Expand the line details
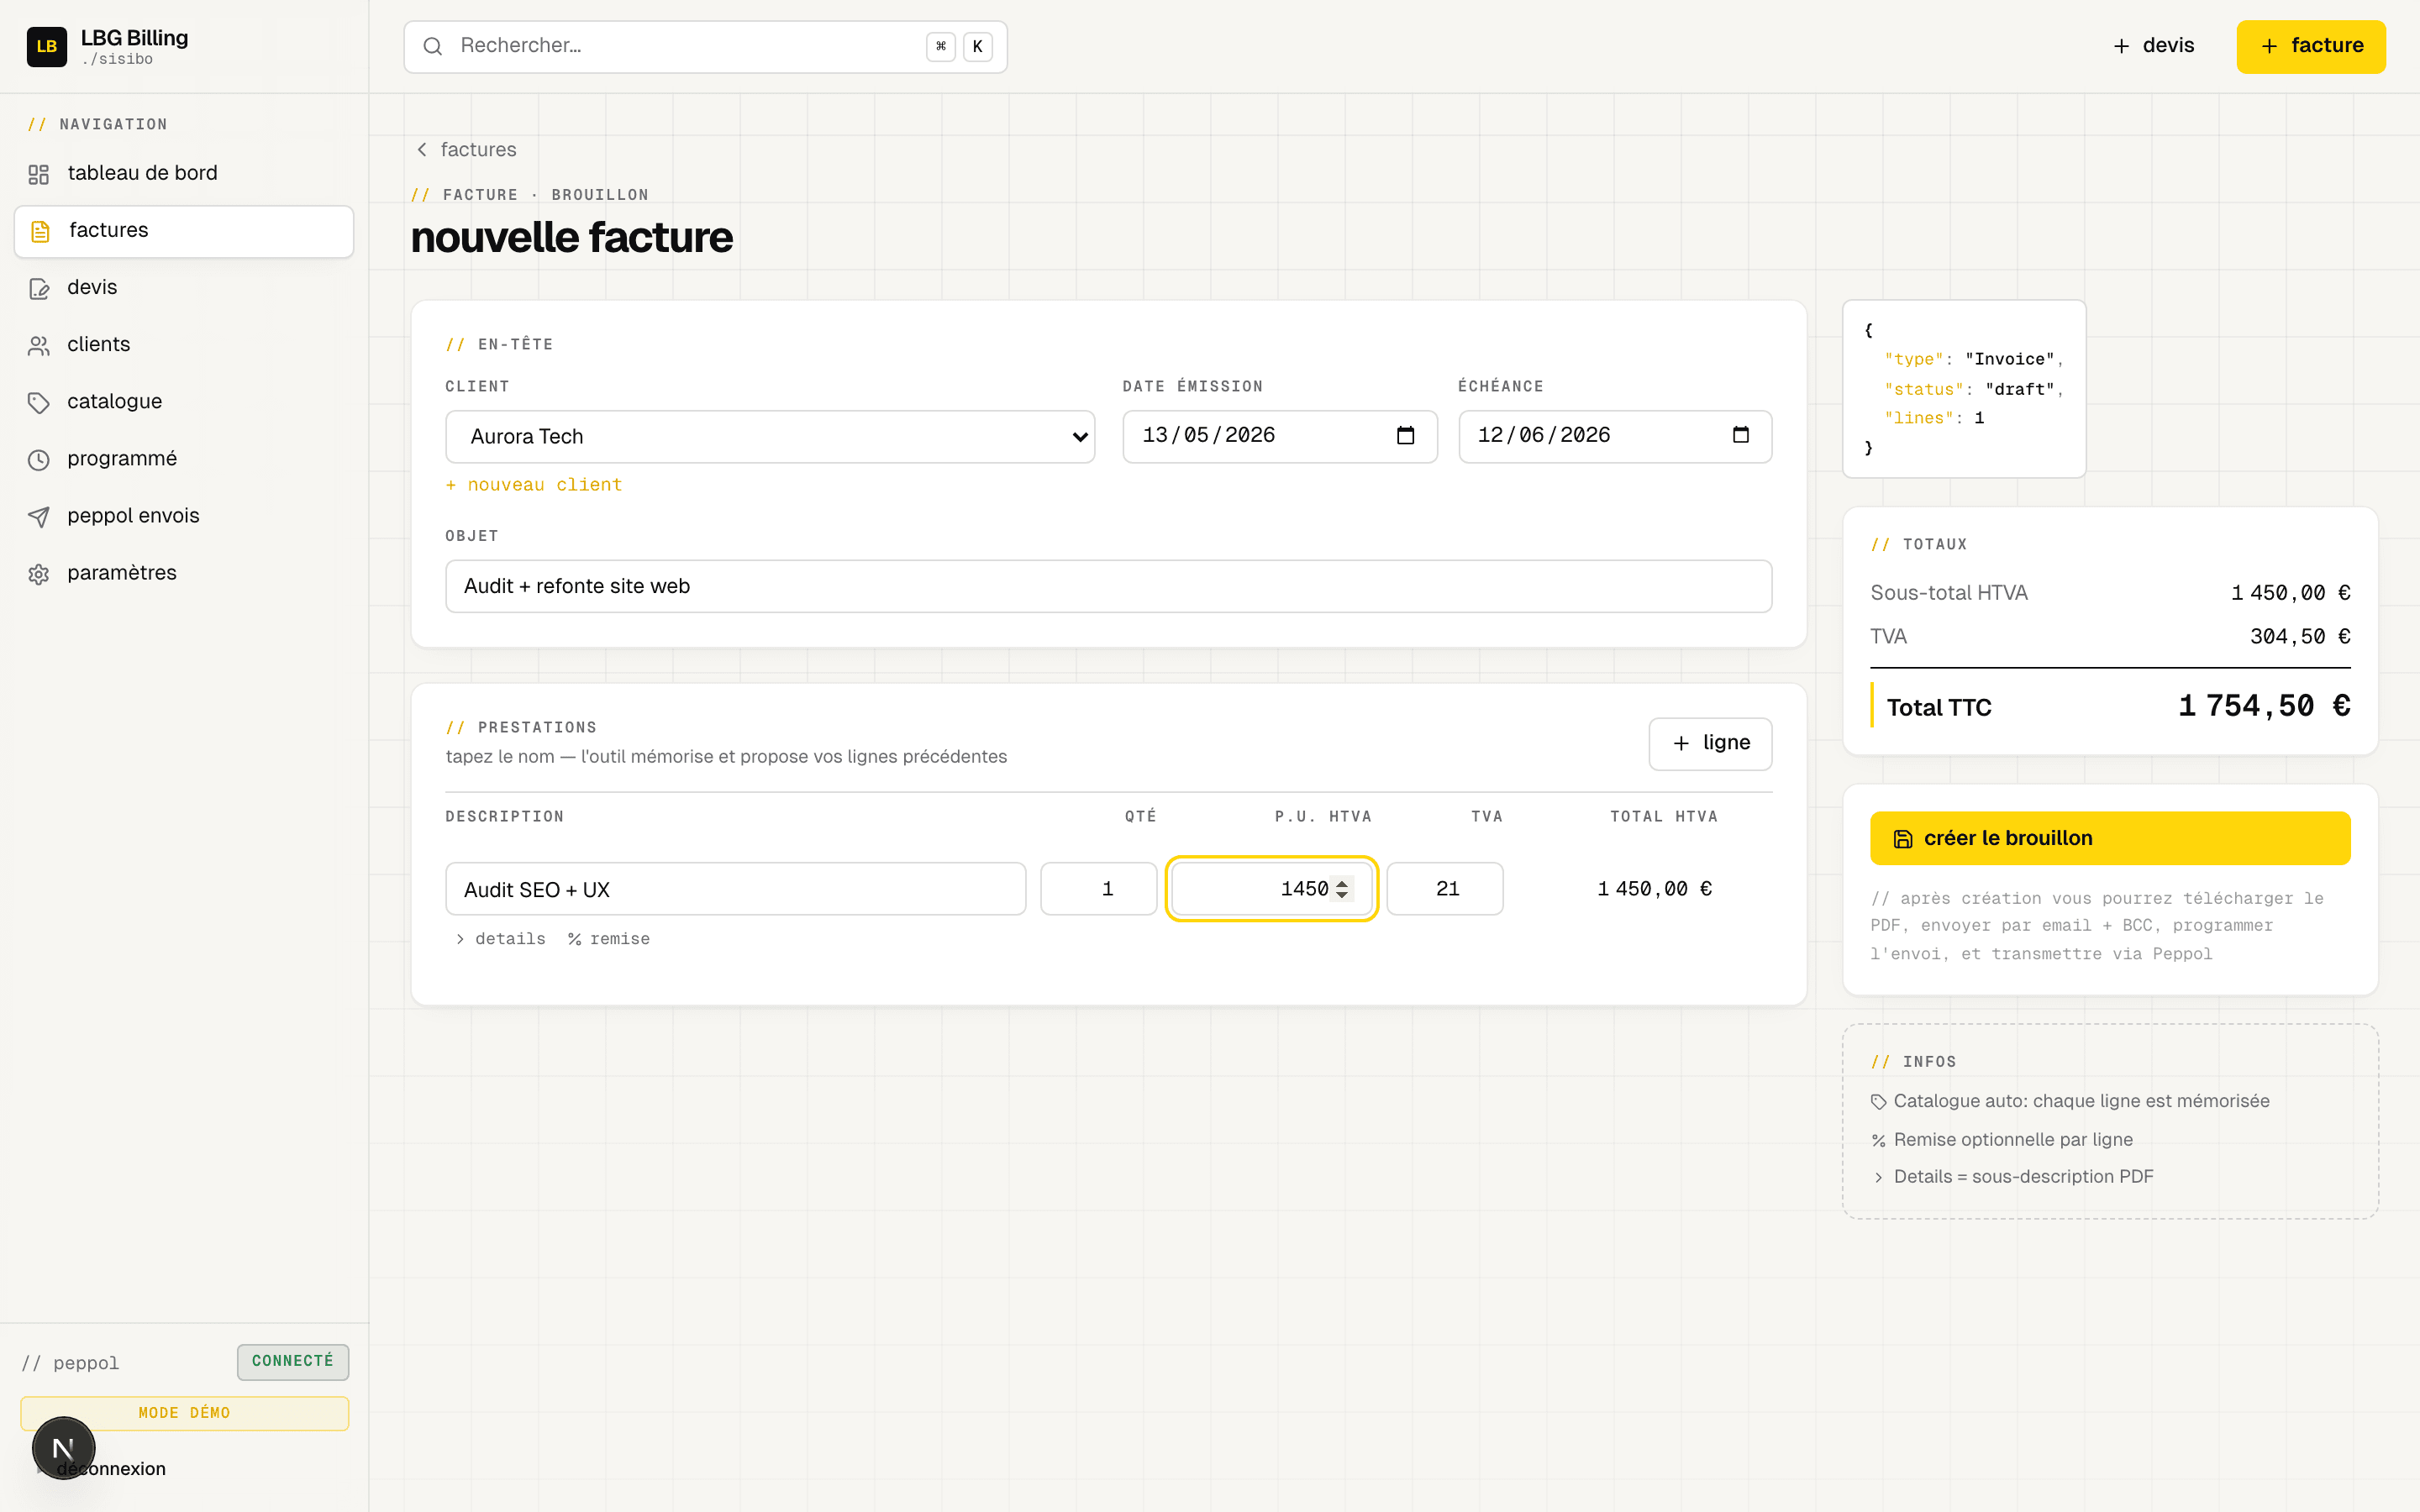2420x1512 pixels. [500, 939]
